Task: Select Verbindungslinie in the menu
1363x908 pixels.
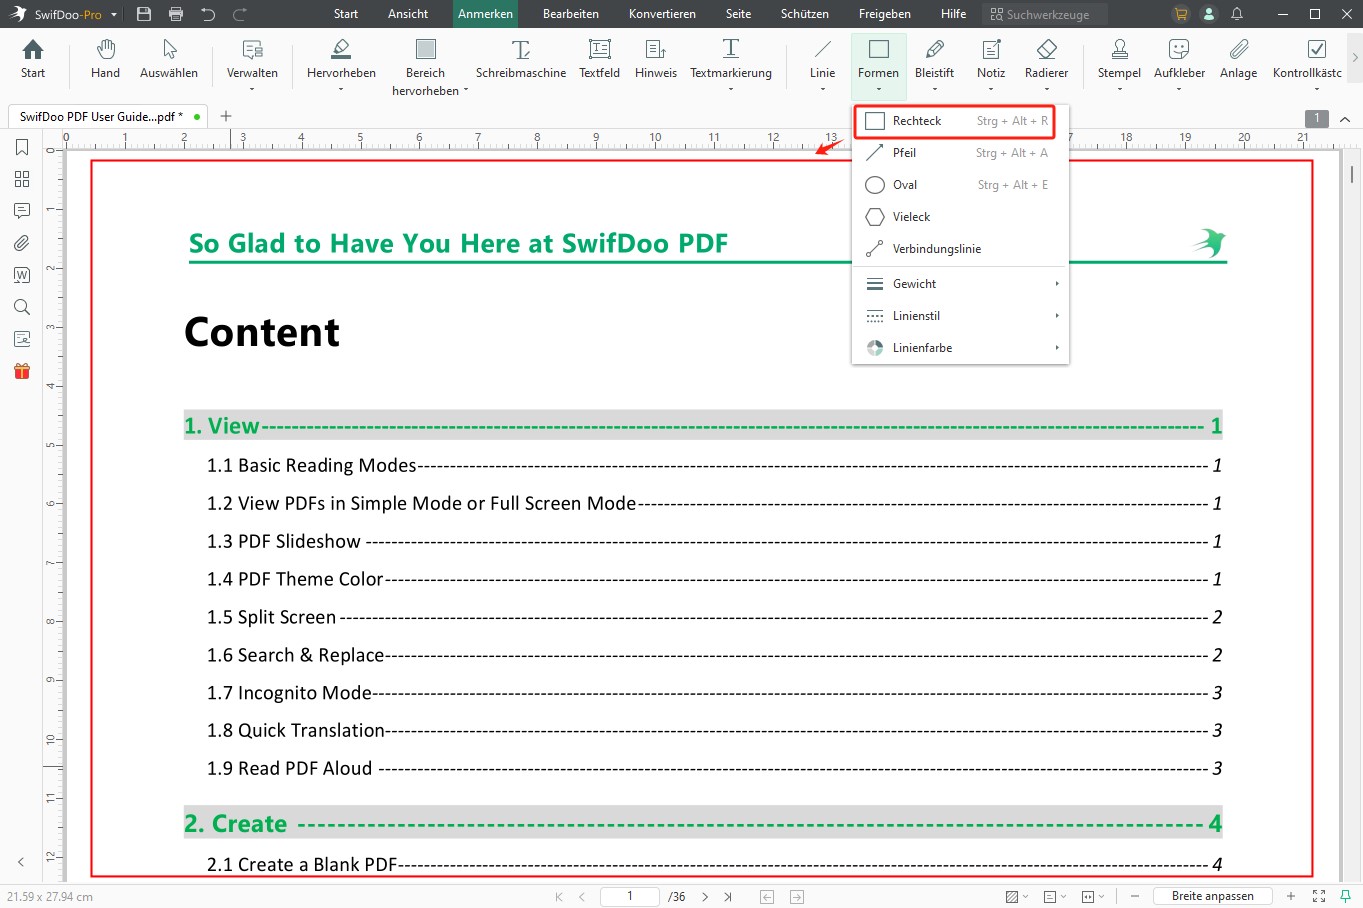Action: pos(960,249)
